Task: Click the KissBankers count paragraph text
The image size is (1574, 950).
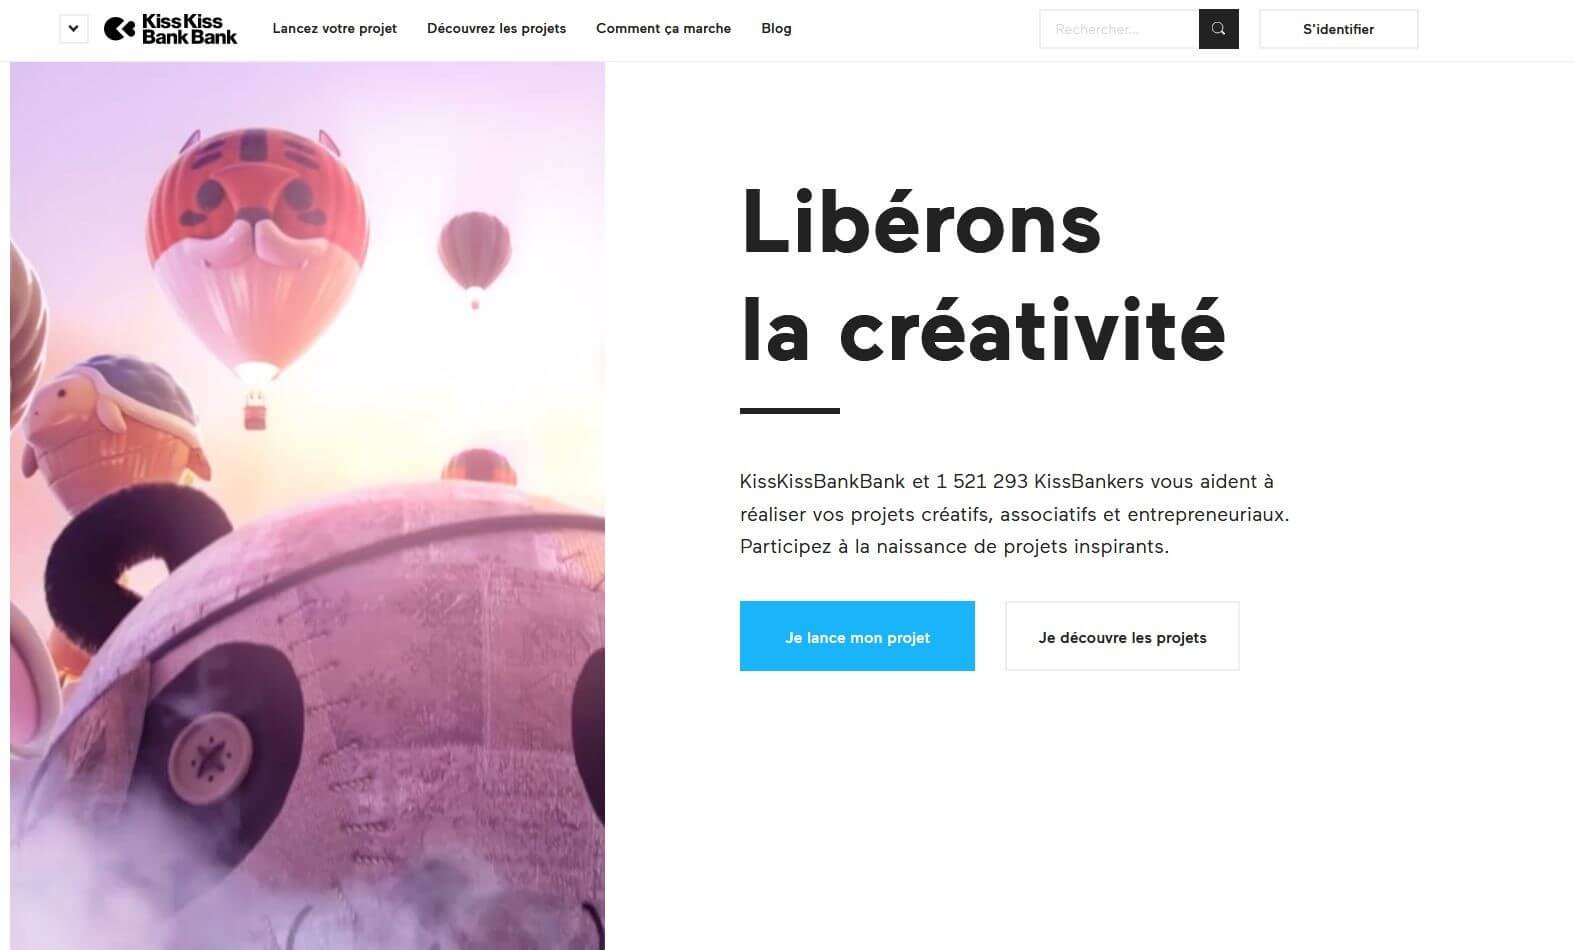Action: click(1014, 514)
